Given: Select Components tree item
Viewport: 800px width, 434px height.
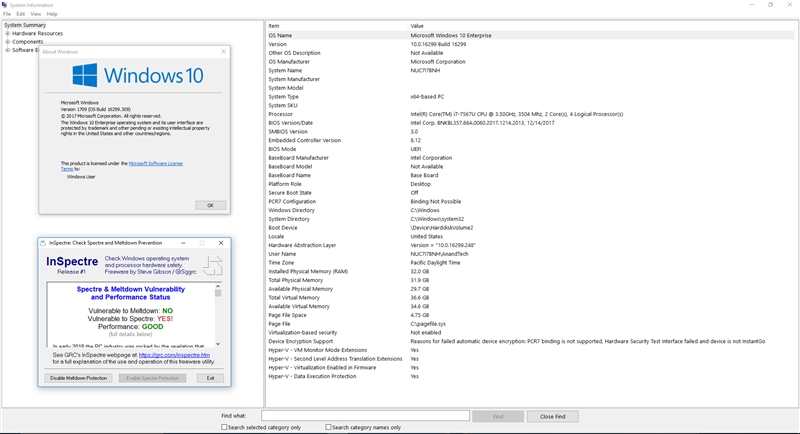Looking at the screenshot, I should [28, 42].
